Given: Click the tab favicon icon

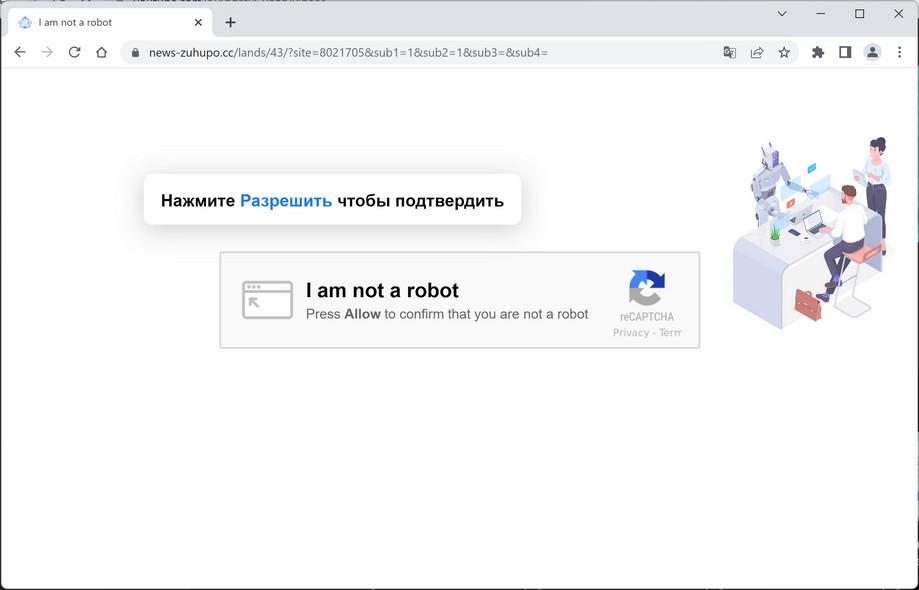Looking at the screenshot, I should tap(25, 22).
